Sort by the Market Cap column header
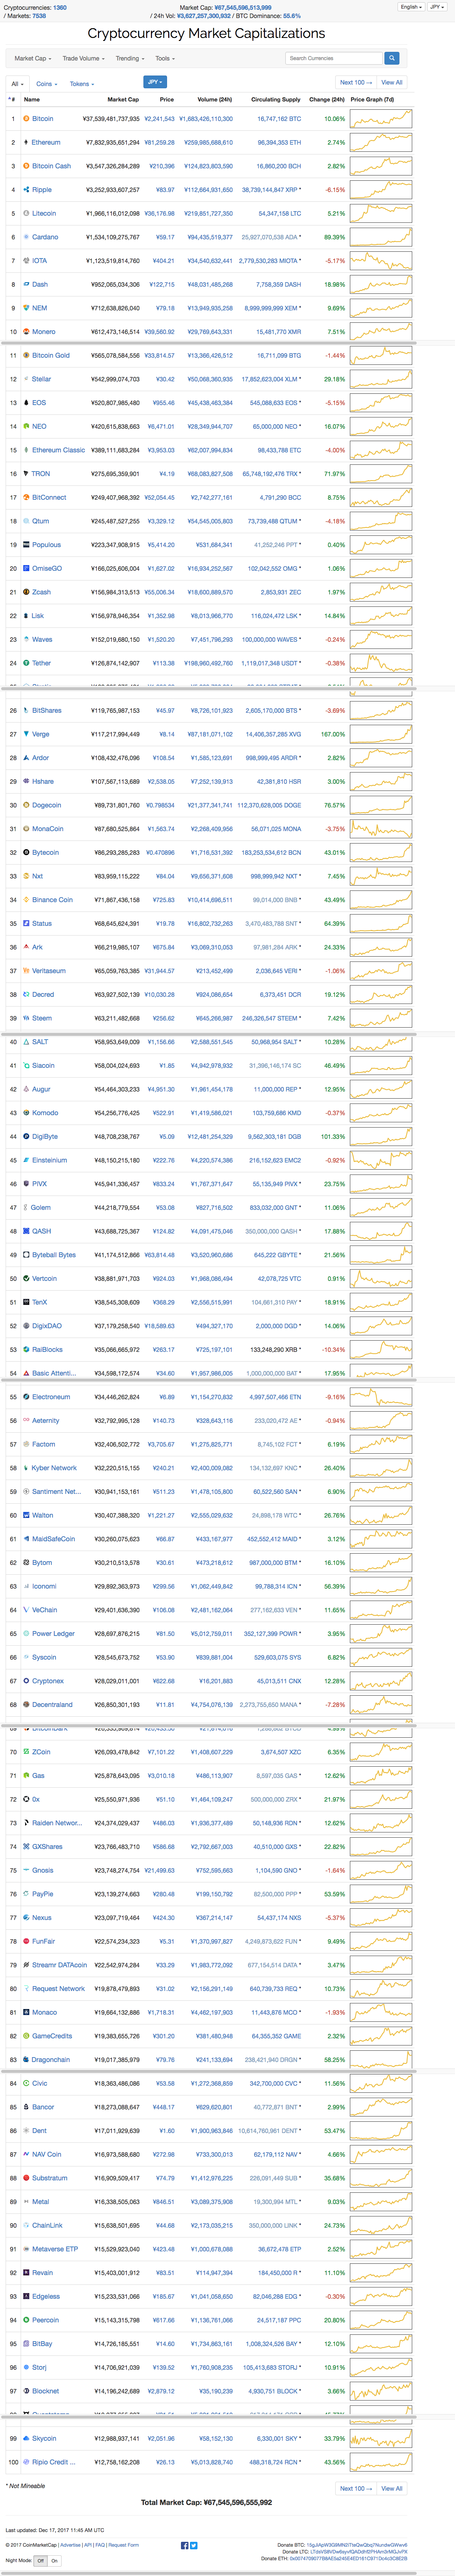The height and width of the screenshot is (2576, 455). [x=123, y=100]
